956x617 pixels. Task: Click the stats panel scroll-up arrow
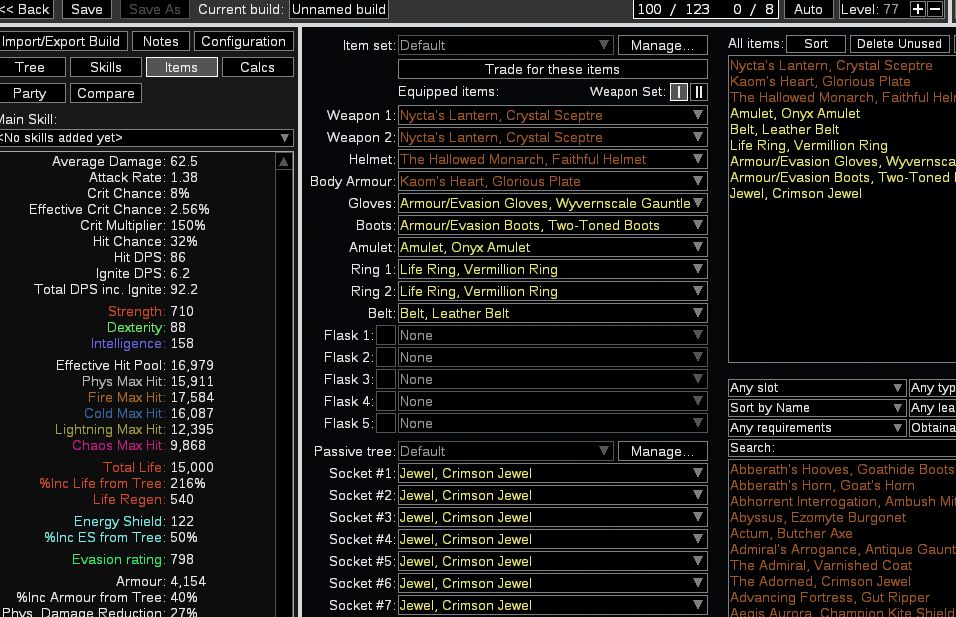[284, 162]
